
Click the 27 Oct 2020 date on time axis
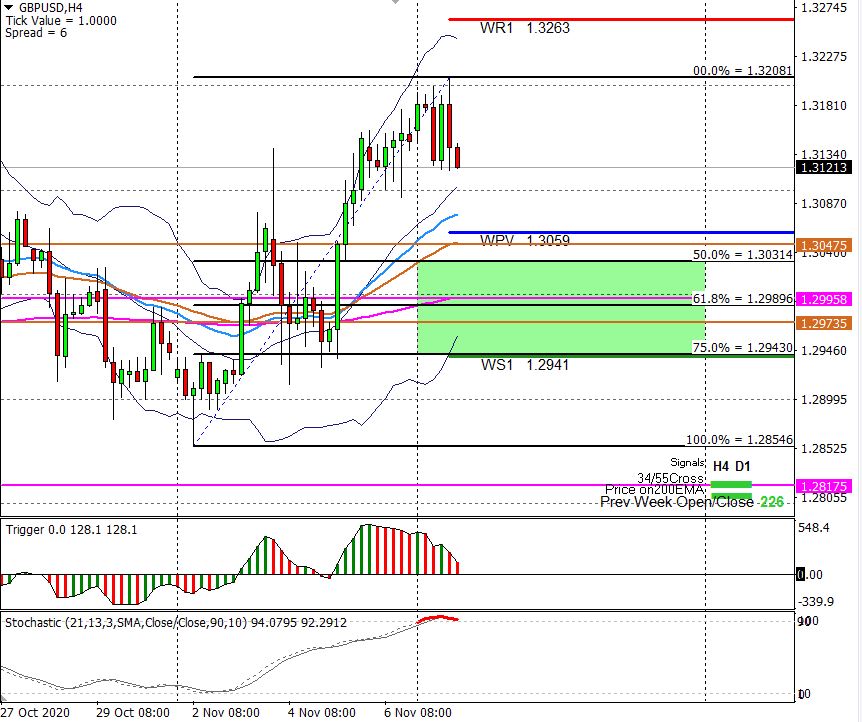(35, 713)
